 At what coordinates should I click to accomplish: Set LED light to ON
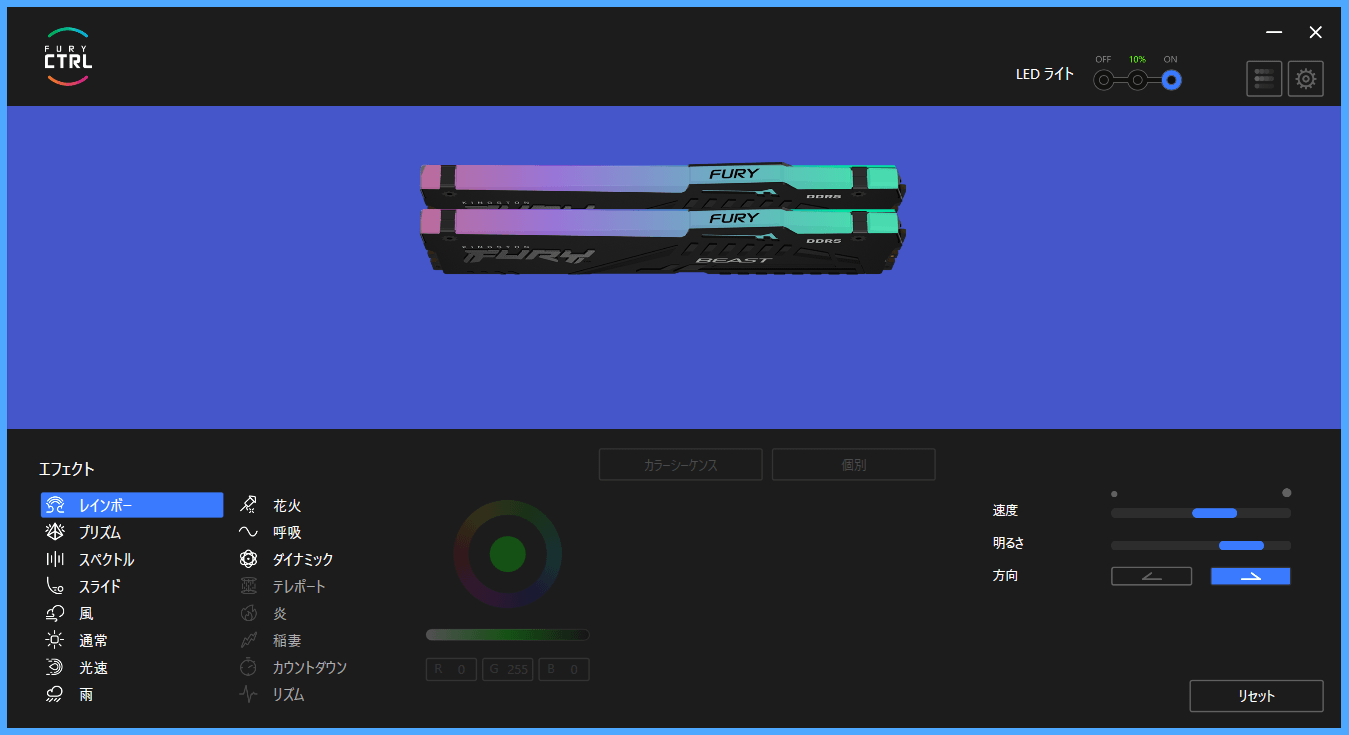coord(1171,80)
